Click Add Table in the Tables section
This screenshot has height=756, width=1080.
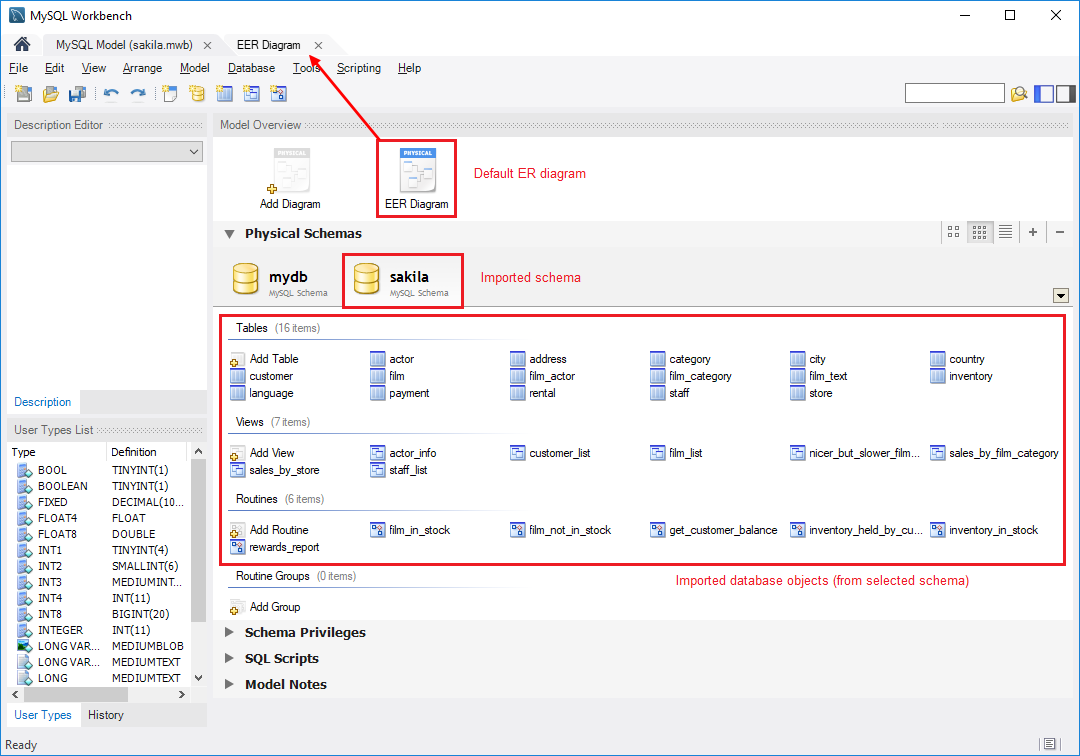point(273,359)
